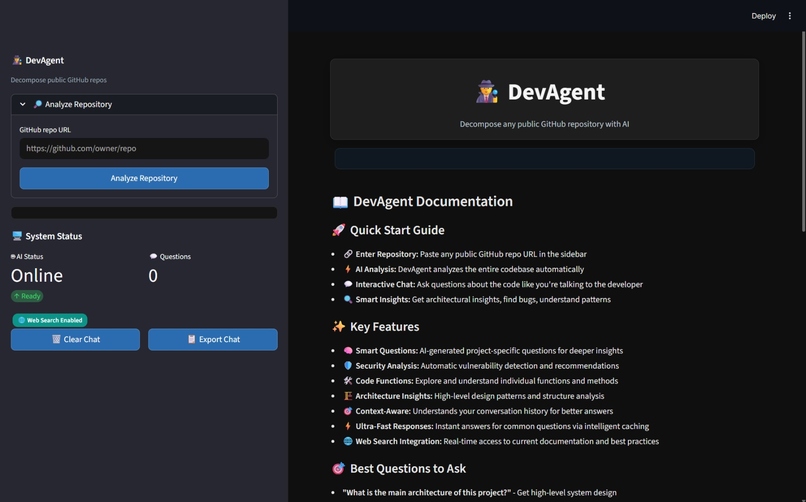Click the globe icon in Web Search Enabled badge
Viewport: 806px width, 502px height.
22,320
